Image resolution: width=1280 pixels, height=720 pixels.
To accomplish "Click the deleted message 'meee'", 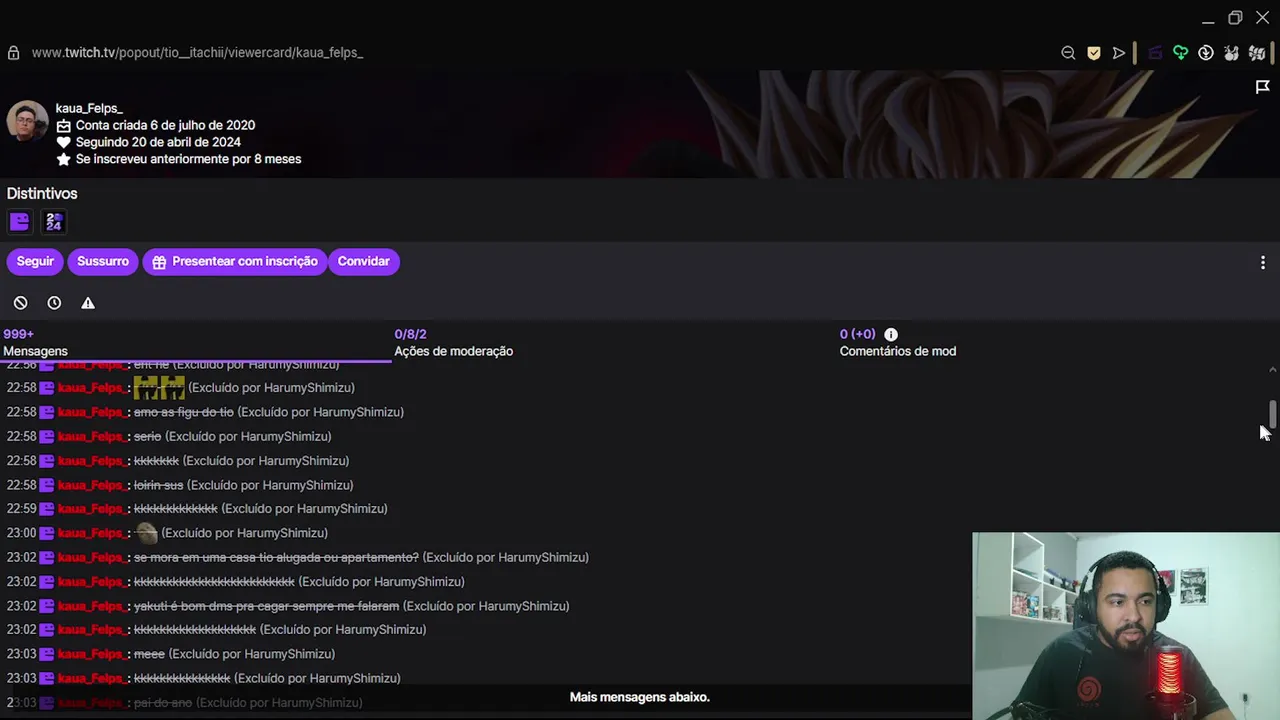I will (x=149, y=654).
